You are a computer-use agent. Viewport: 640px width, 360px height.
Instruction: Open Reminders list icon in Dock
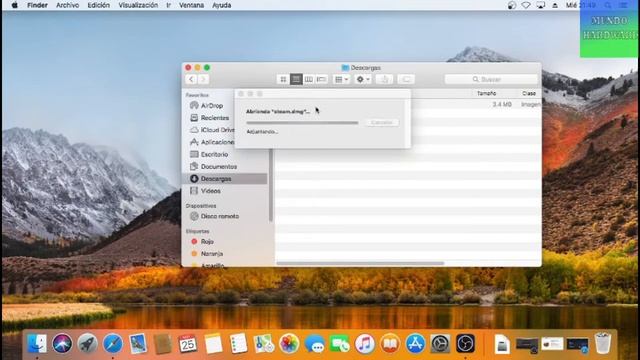(238, 344)
